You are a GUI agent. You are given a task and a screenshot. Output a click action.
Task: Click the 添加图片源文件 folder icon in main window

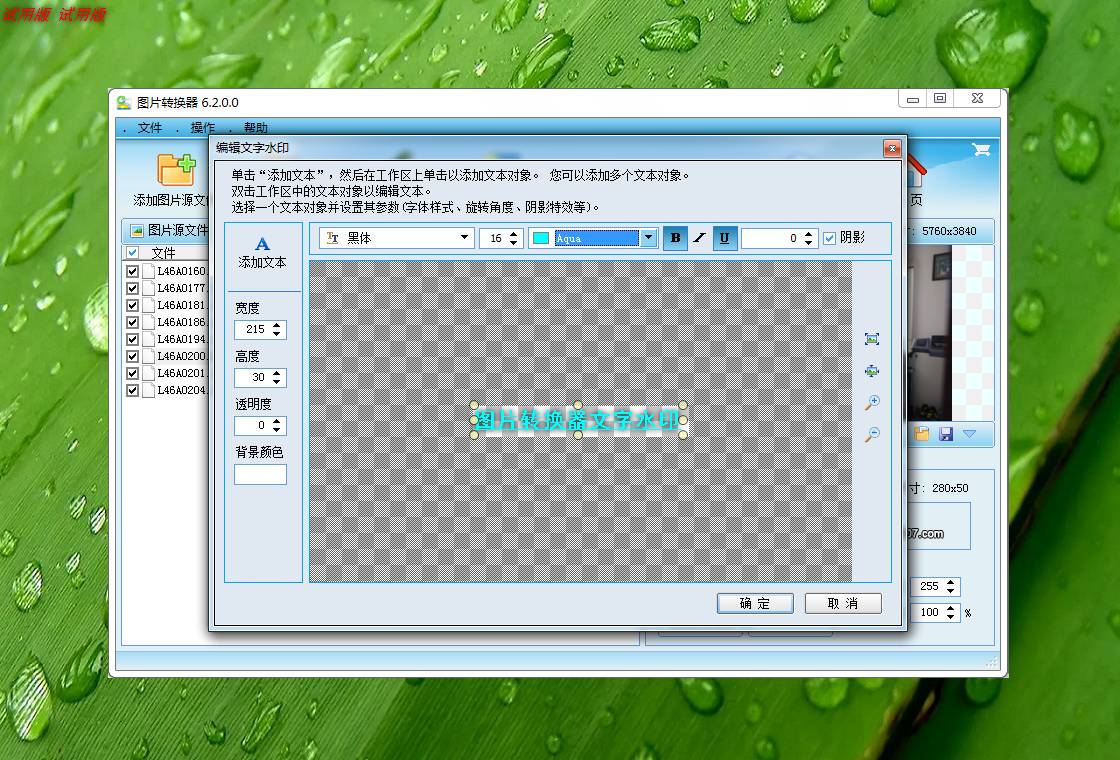176,169
